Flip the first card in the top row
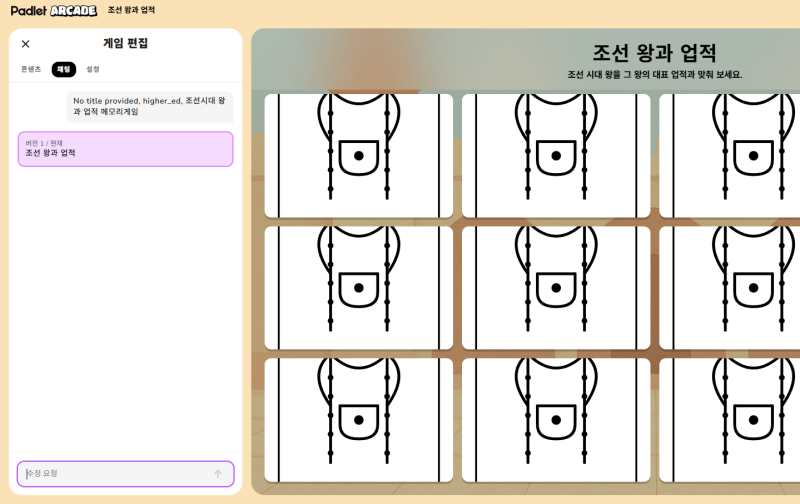 [359, 156]
